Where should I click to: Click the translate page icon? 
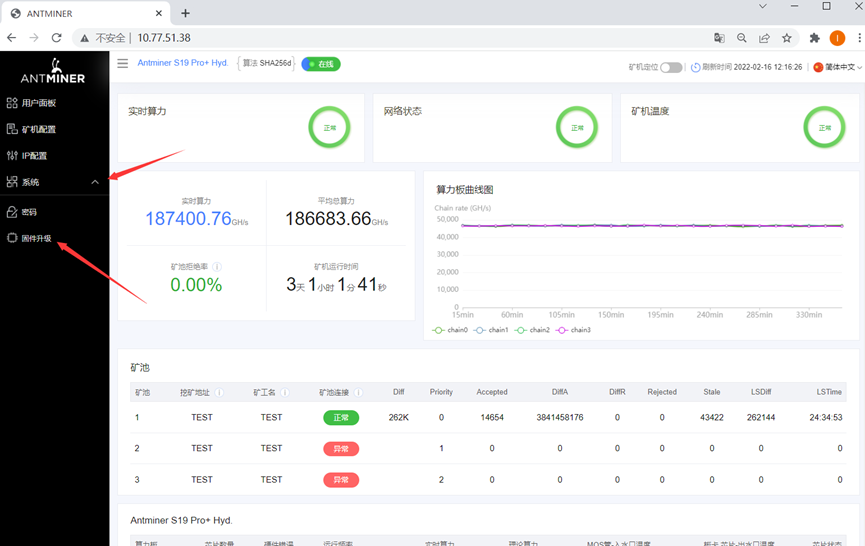pos(719,38)
